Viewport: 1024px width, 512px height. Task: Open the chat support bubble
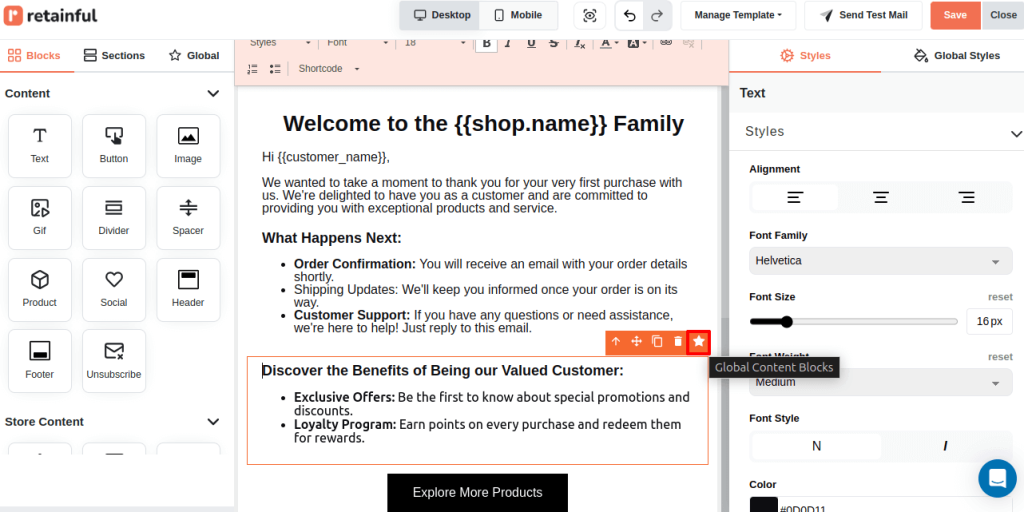(x=997, y=478)
